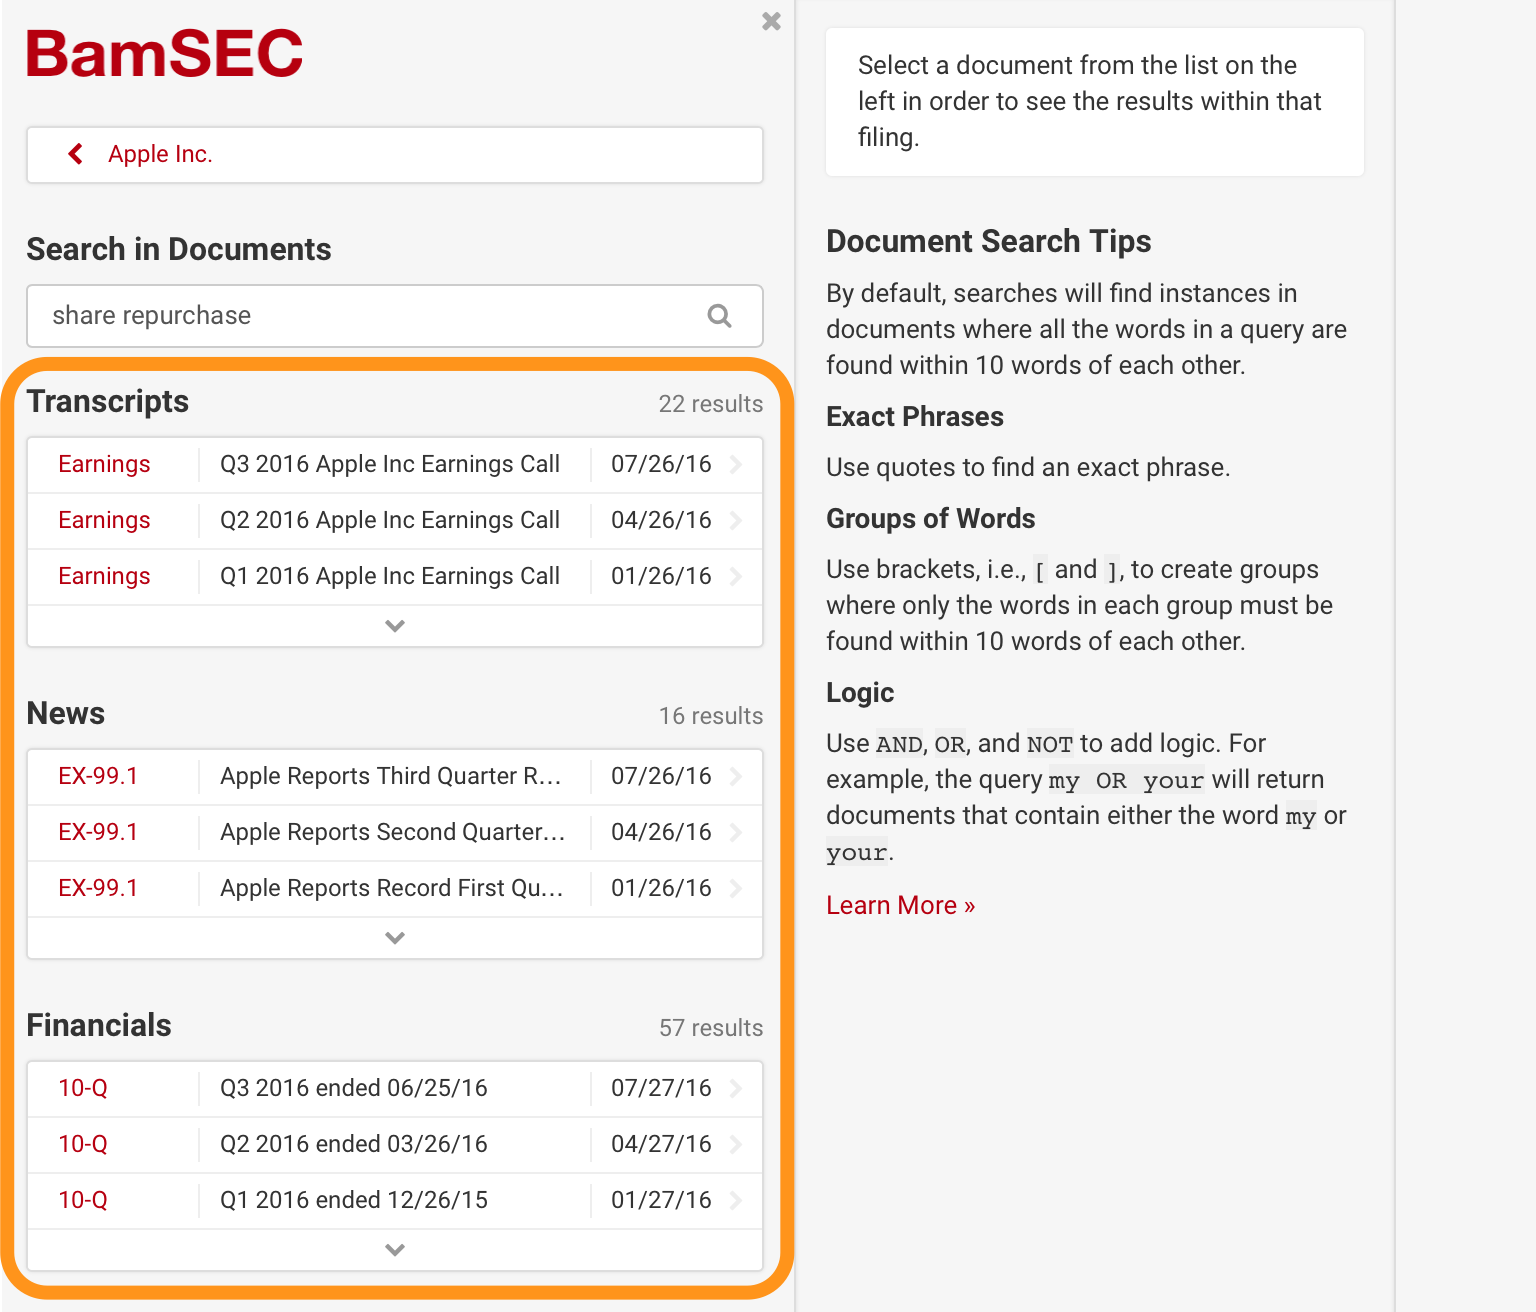Expand more Financials results

click(395, 1250)
